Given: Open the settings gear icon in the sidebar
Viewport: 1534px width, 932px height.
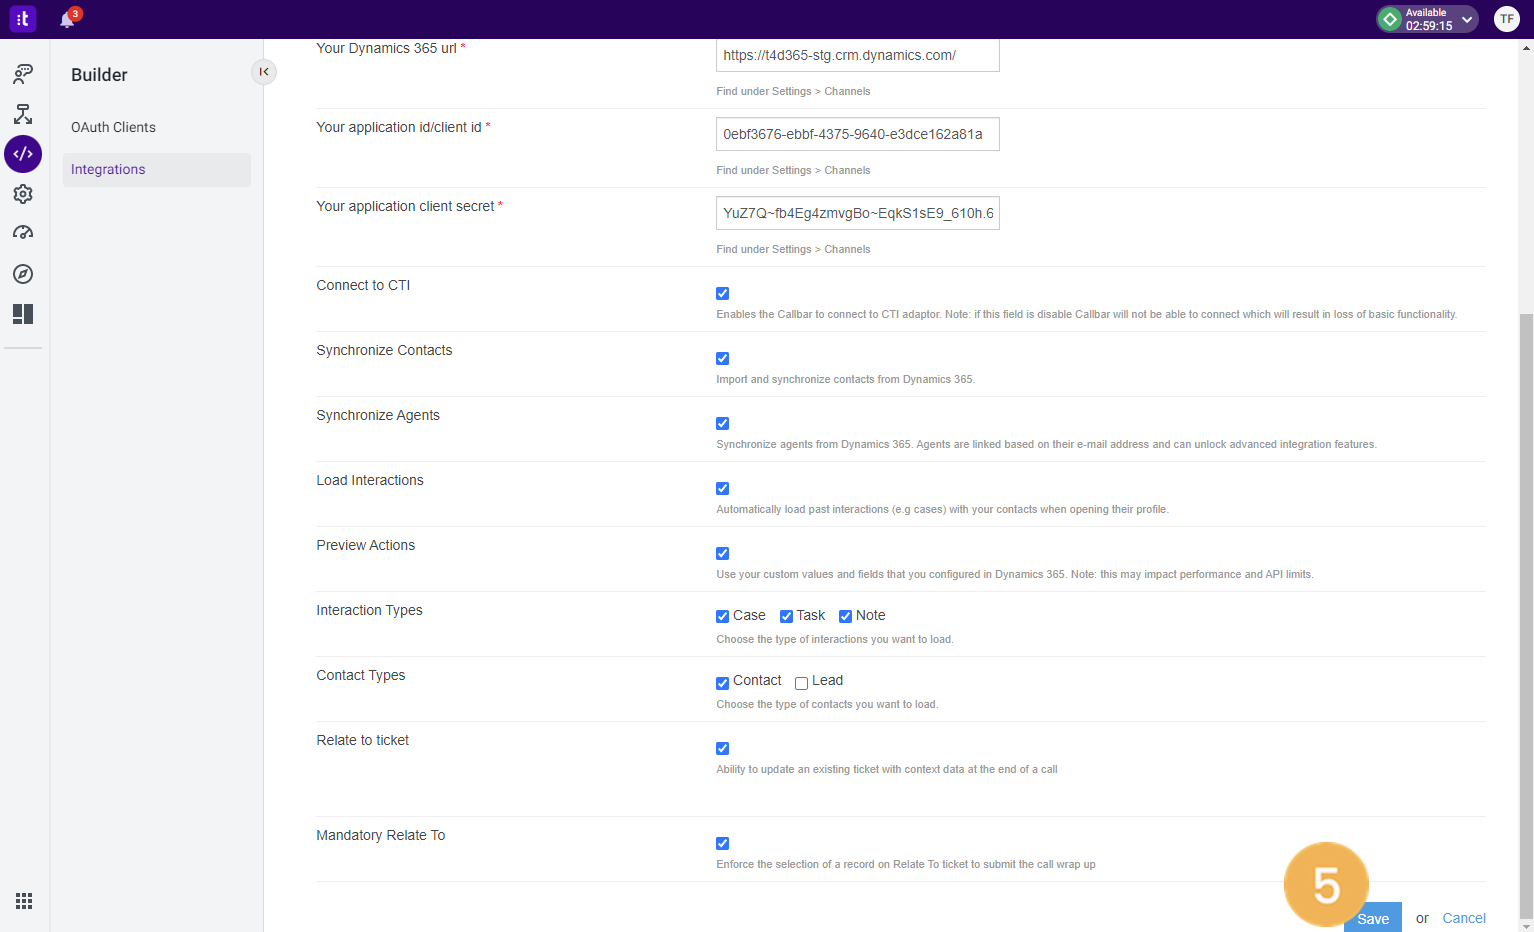Looking at the screenshot, I should 23,193.
